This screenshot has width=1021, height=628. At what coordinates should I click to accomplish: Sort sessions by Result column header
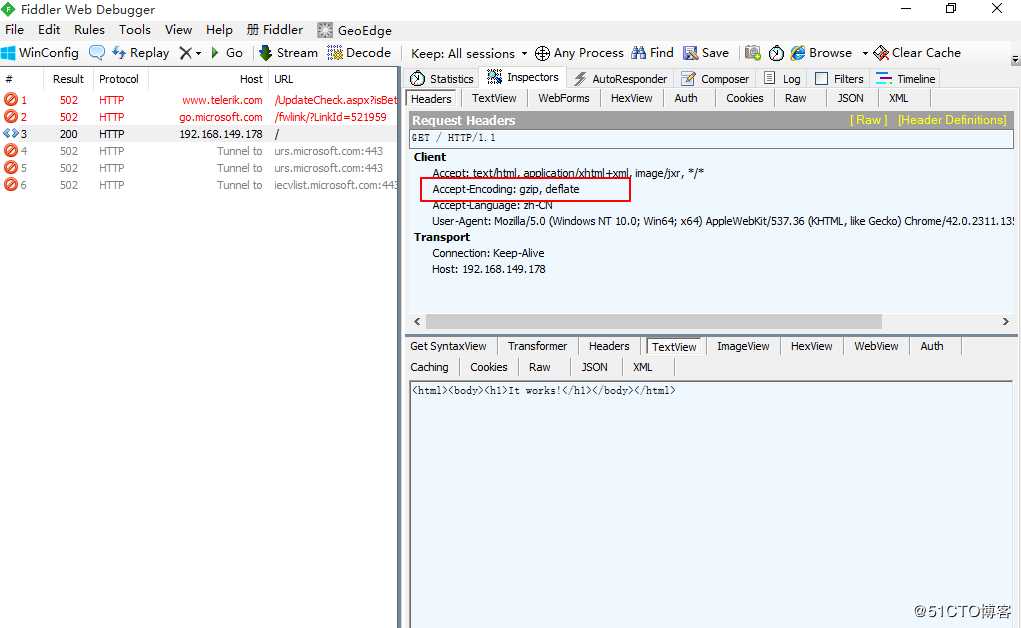[x=68, y=79]
